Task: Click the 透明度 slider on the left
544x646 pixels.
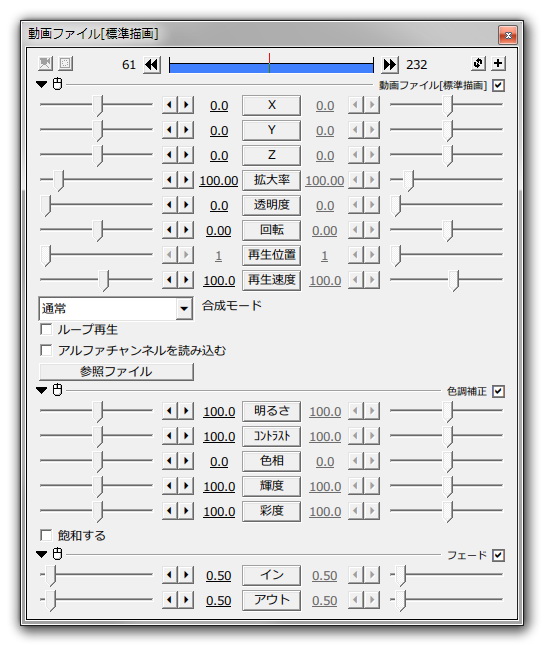Action: [x=96, y=205]
